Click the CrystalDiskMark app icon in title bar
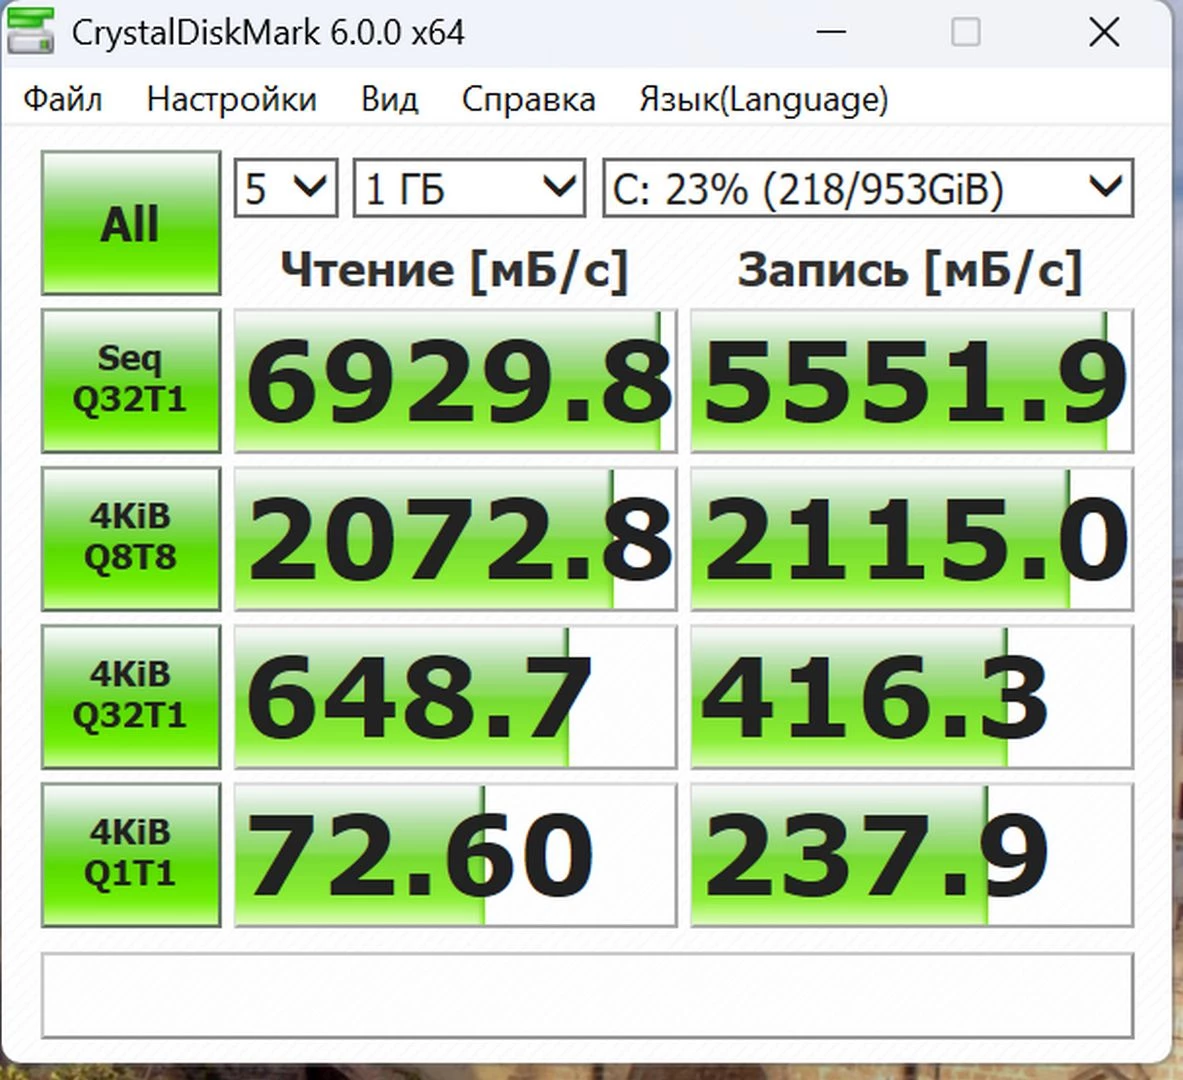The height and width of the screenshot is (1080, 1183). pos(30,32)
